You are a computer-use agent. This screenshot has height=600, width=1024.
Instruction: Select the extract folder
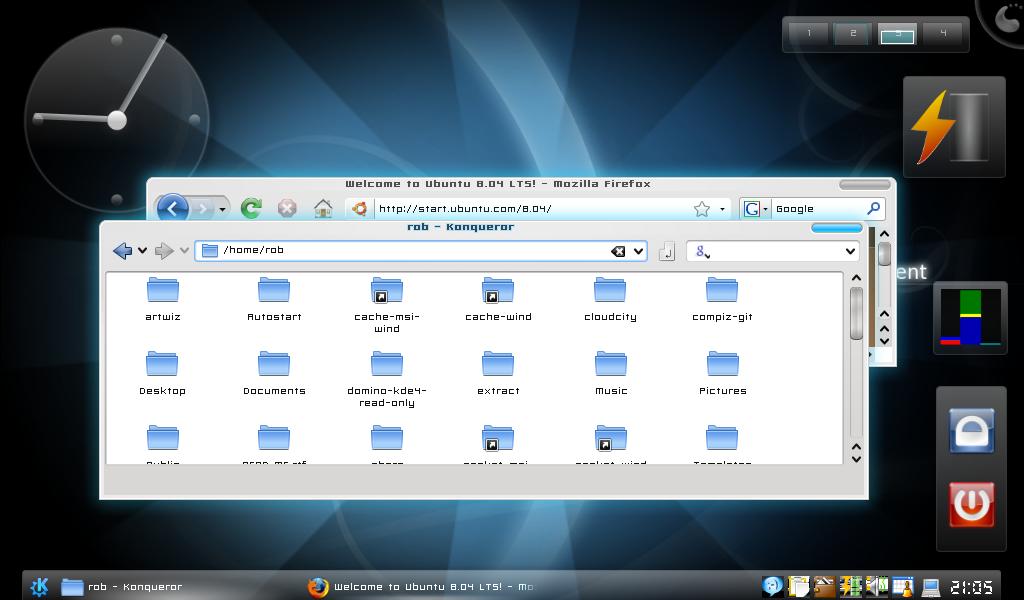tap(498, 373)
